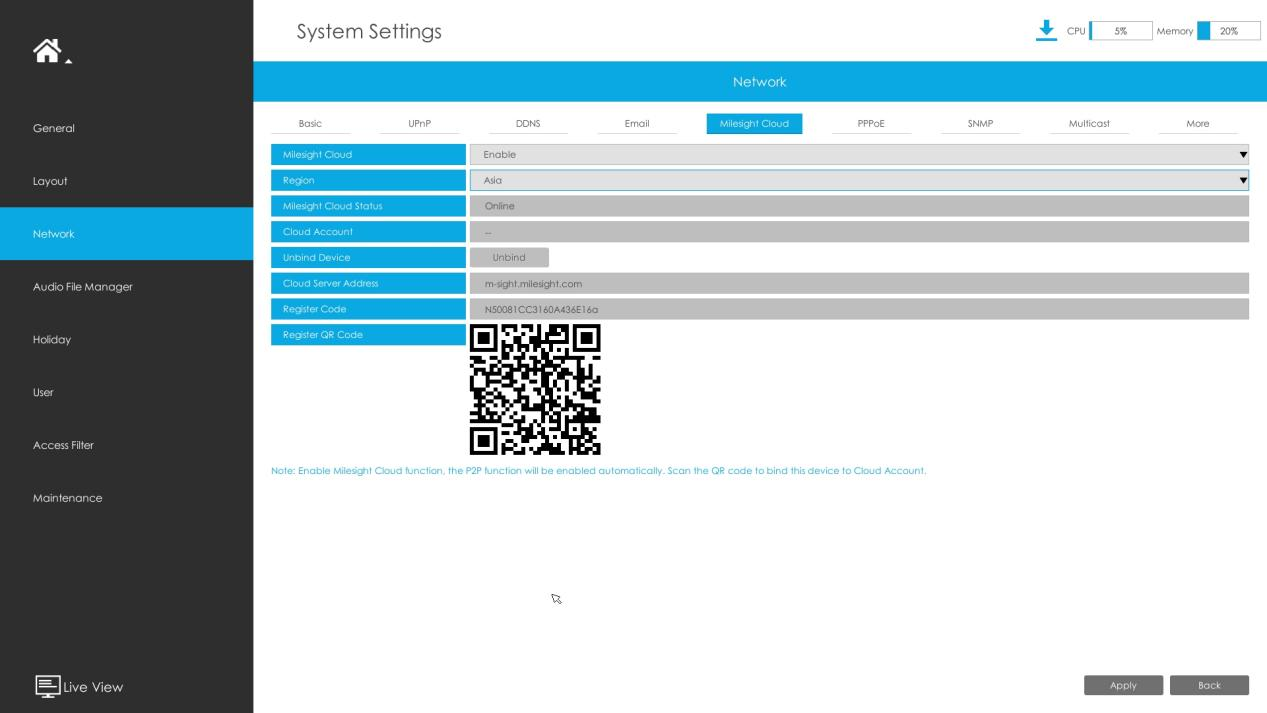
Task: Open the UPnP tab
Action: coord(420,124)
